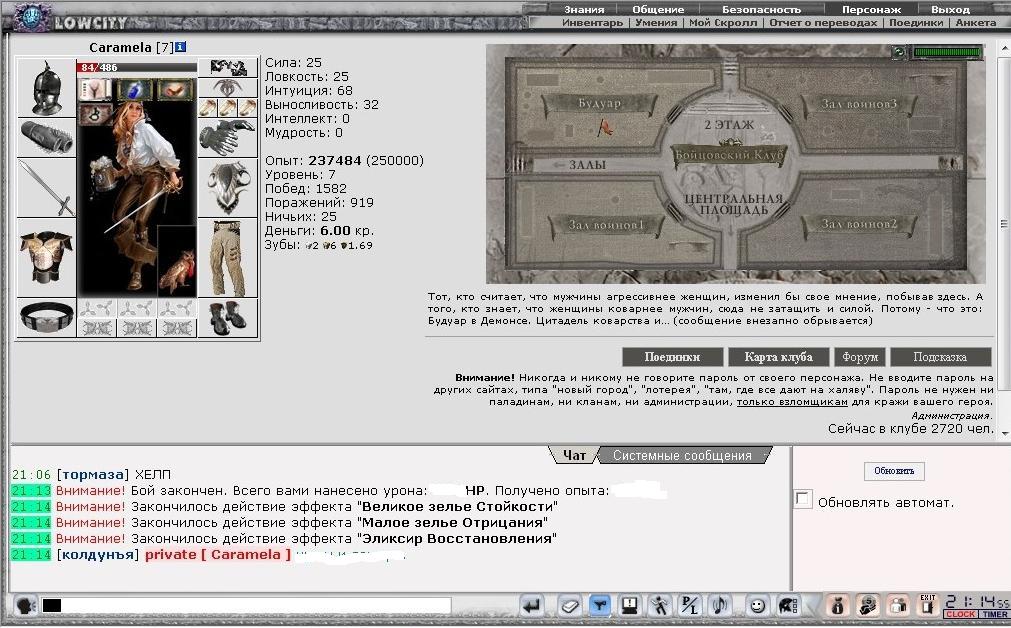The image size is (1011, 628).
Task: Click the boots equipment slot
Action: click(x=228, y=317)
